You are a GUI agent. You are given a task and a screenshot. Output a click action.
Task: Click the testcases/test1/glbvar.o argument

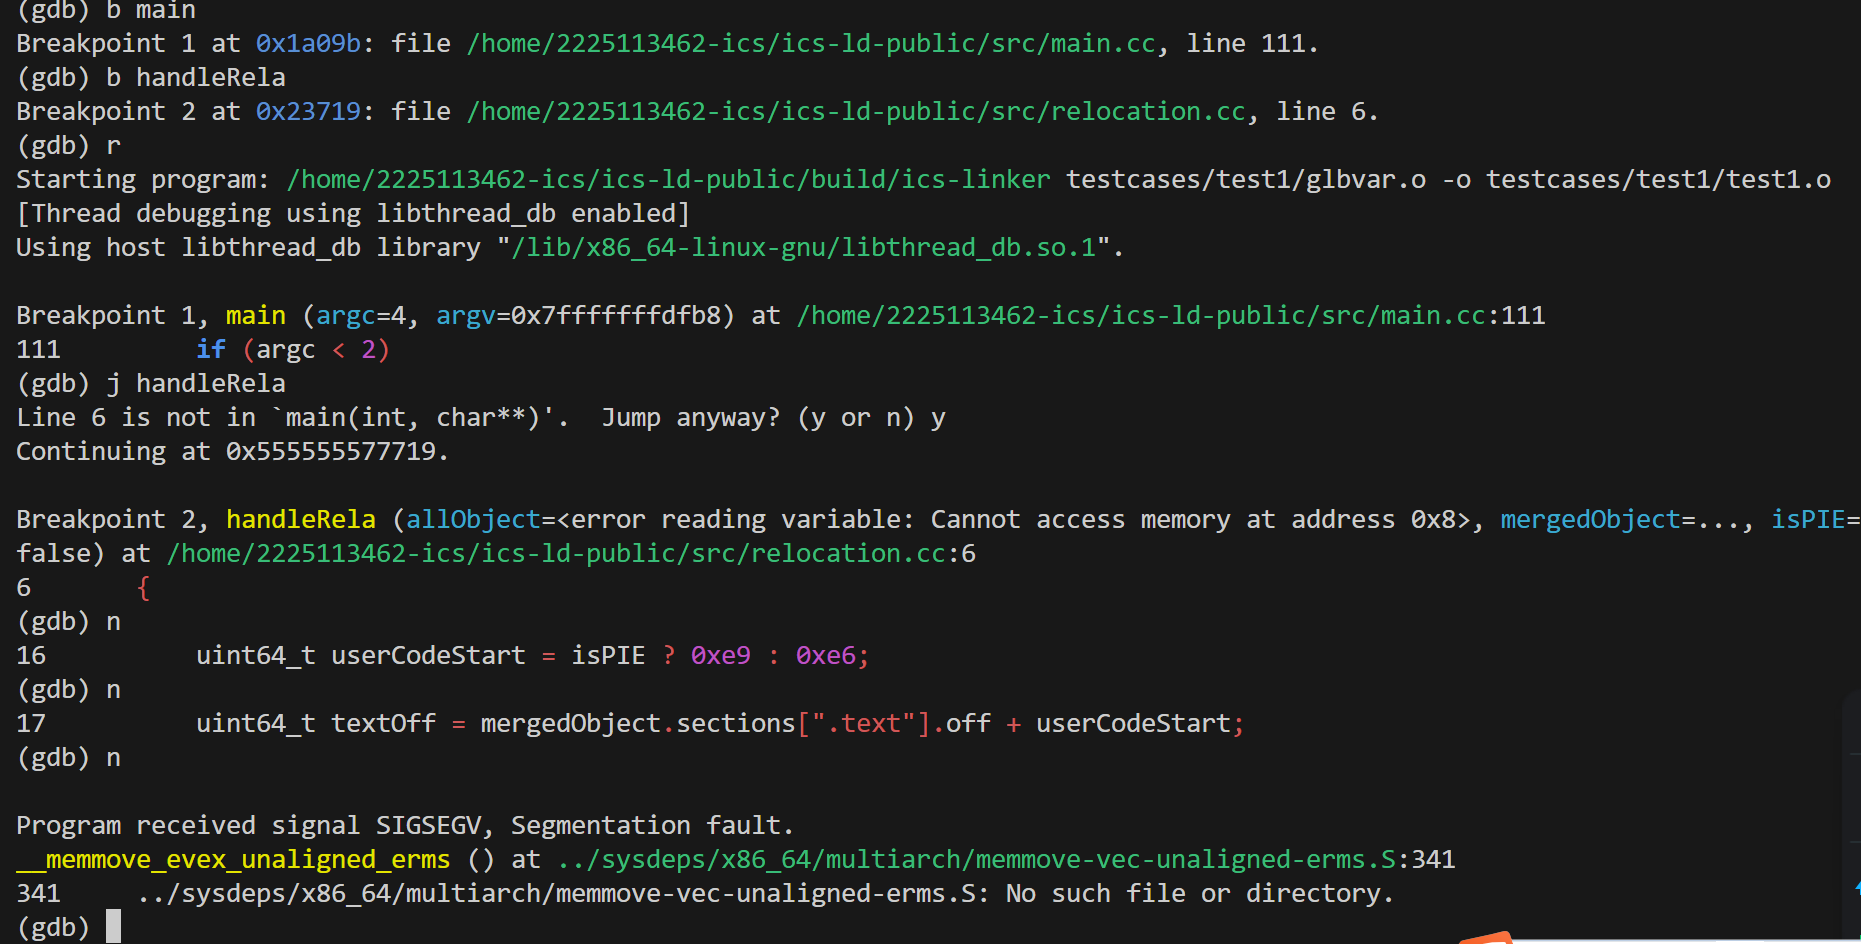tap(1245, 180)
